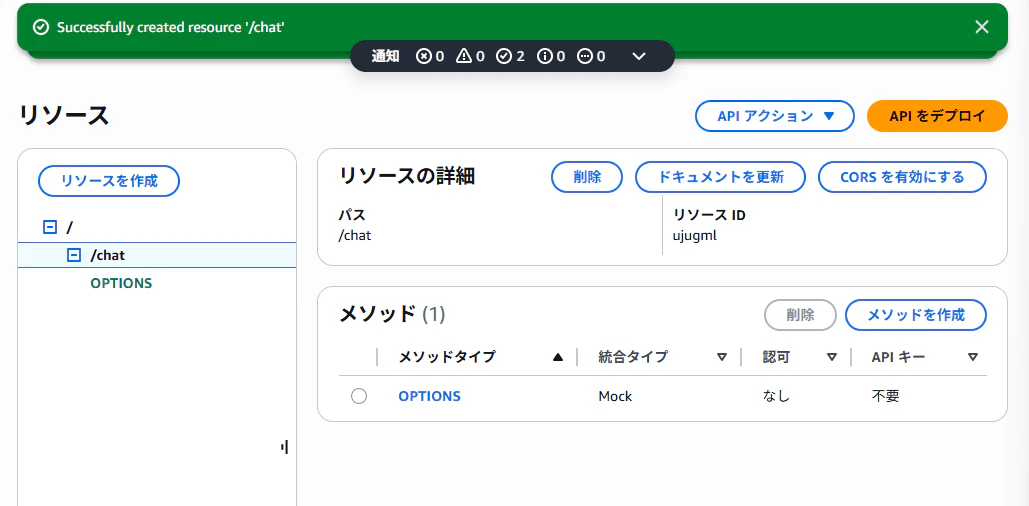Click the error count icon in notification bar

point(423,56)
